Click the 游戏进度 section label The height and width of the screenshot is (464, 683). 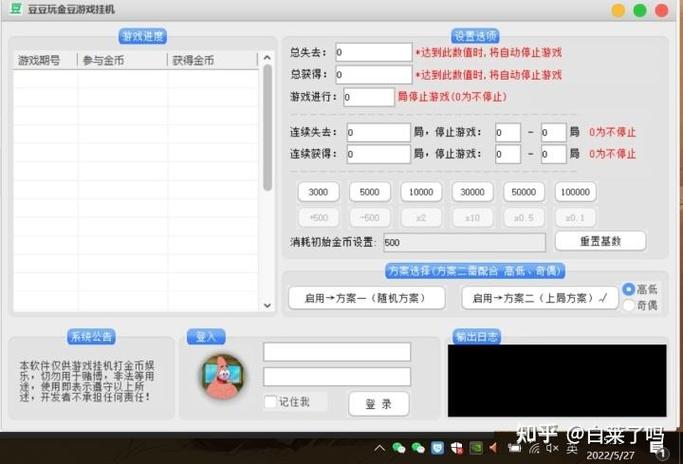click(142, 36)
